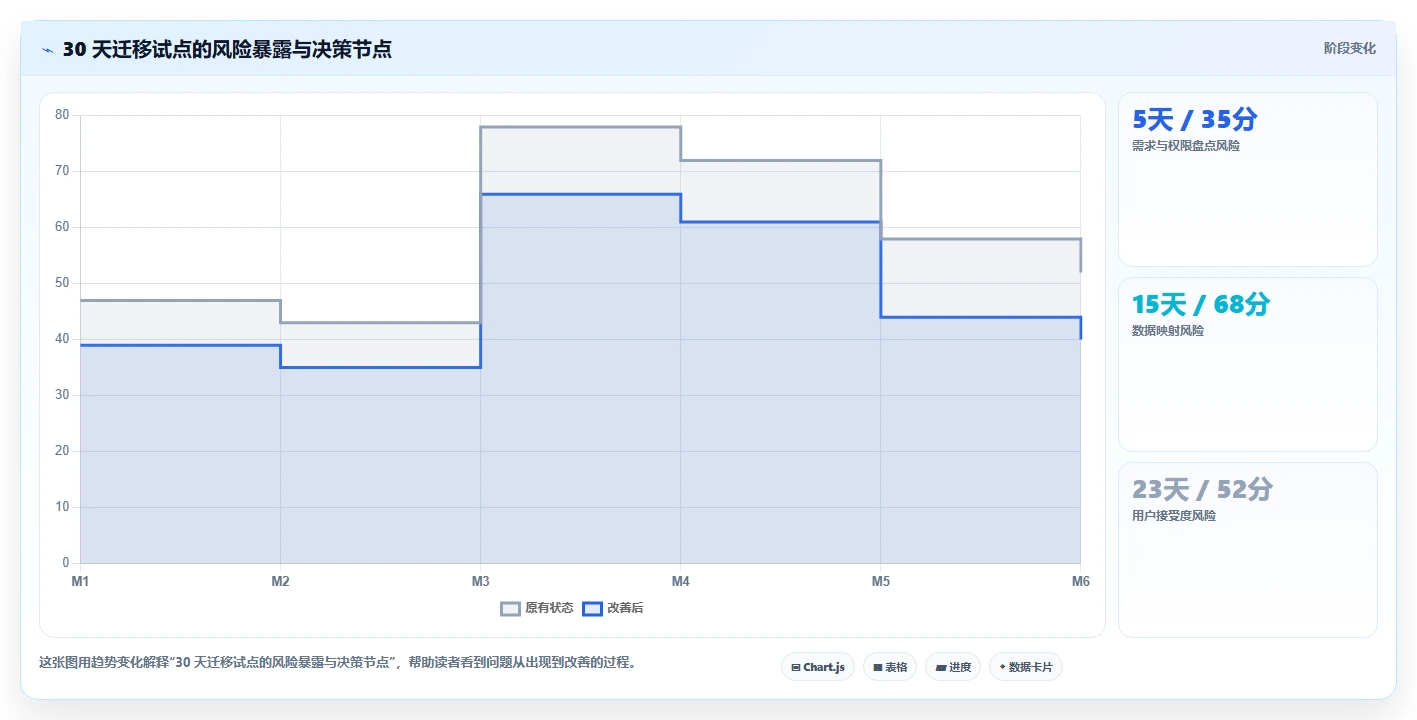Click the 用户接受度风险 caption
The height and width of the screenshot is (720, 1417).
point(1174,516)
